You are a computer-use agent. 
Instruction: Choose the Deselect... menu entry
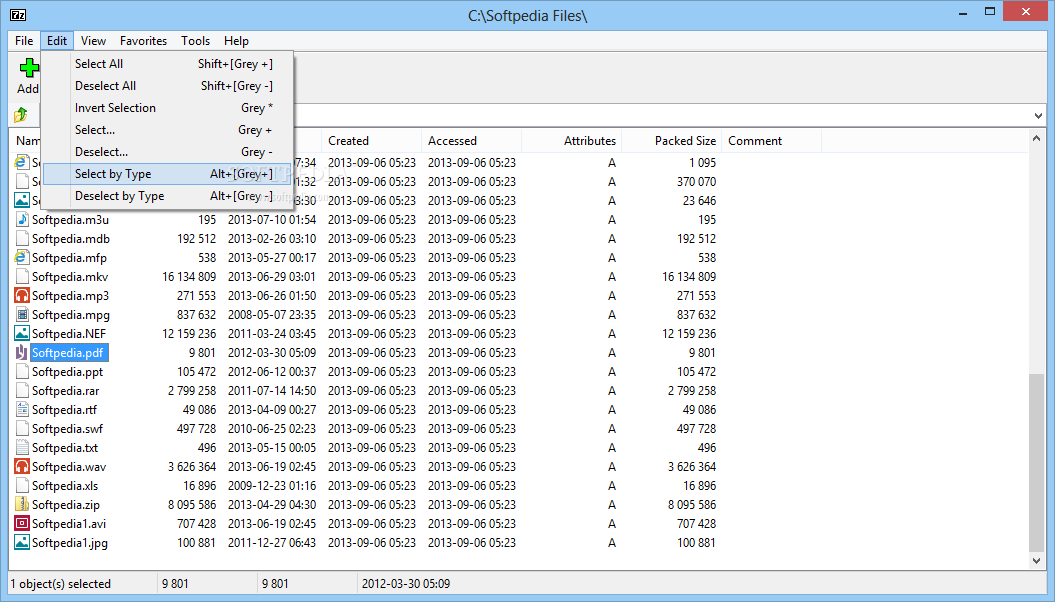click(167, 152)
